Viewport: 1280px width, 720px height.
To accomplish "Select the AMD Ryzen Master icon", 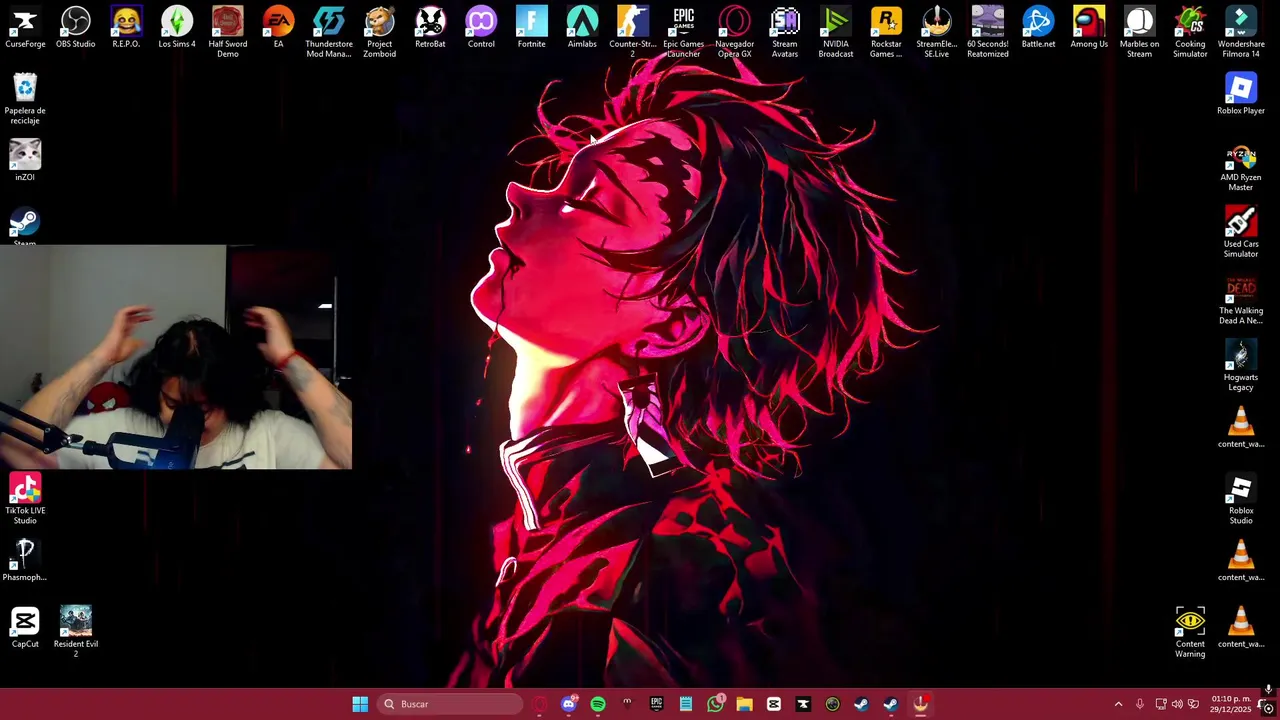I will click(1241, 166).
